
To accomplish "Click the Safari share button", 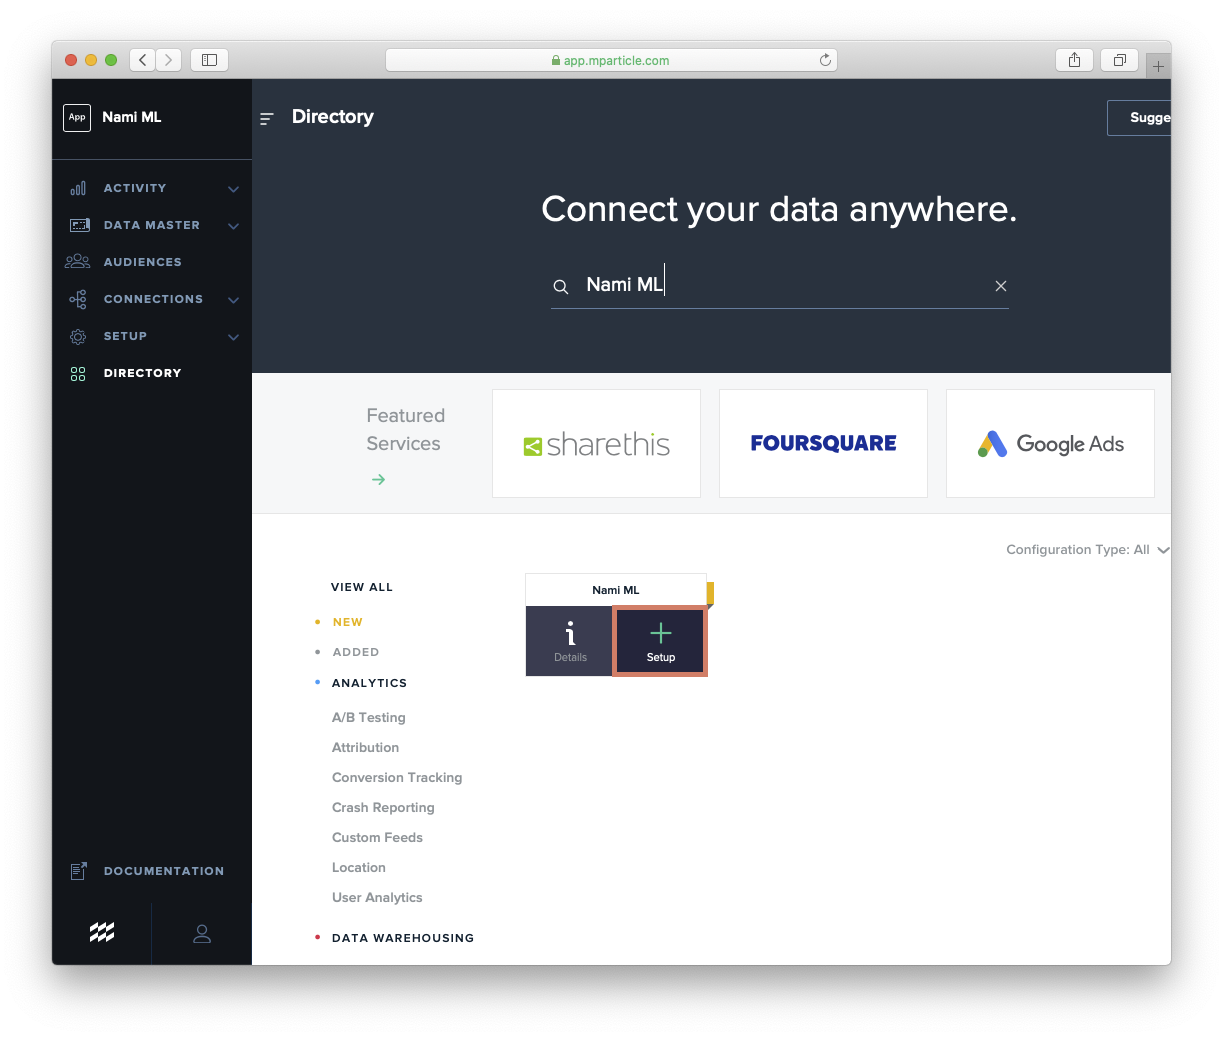I will coord(1074,60).
